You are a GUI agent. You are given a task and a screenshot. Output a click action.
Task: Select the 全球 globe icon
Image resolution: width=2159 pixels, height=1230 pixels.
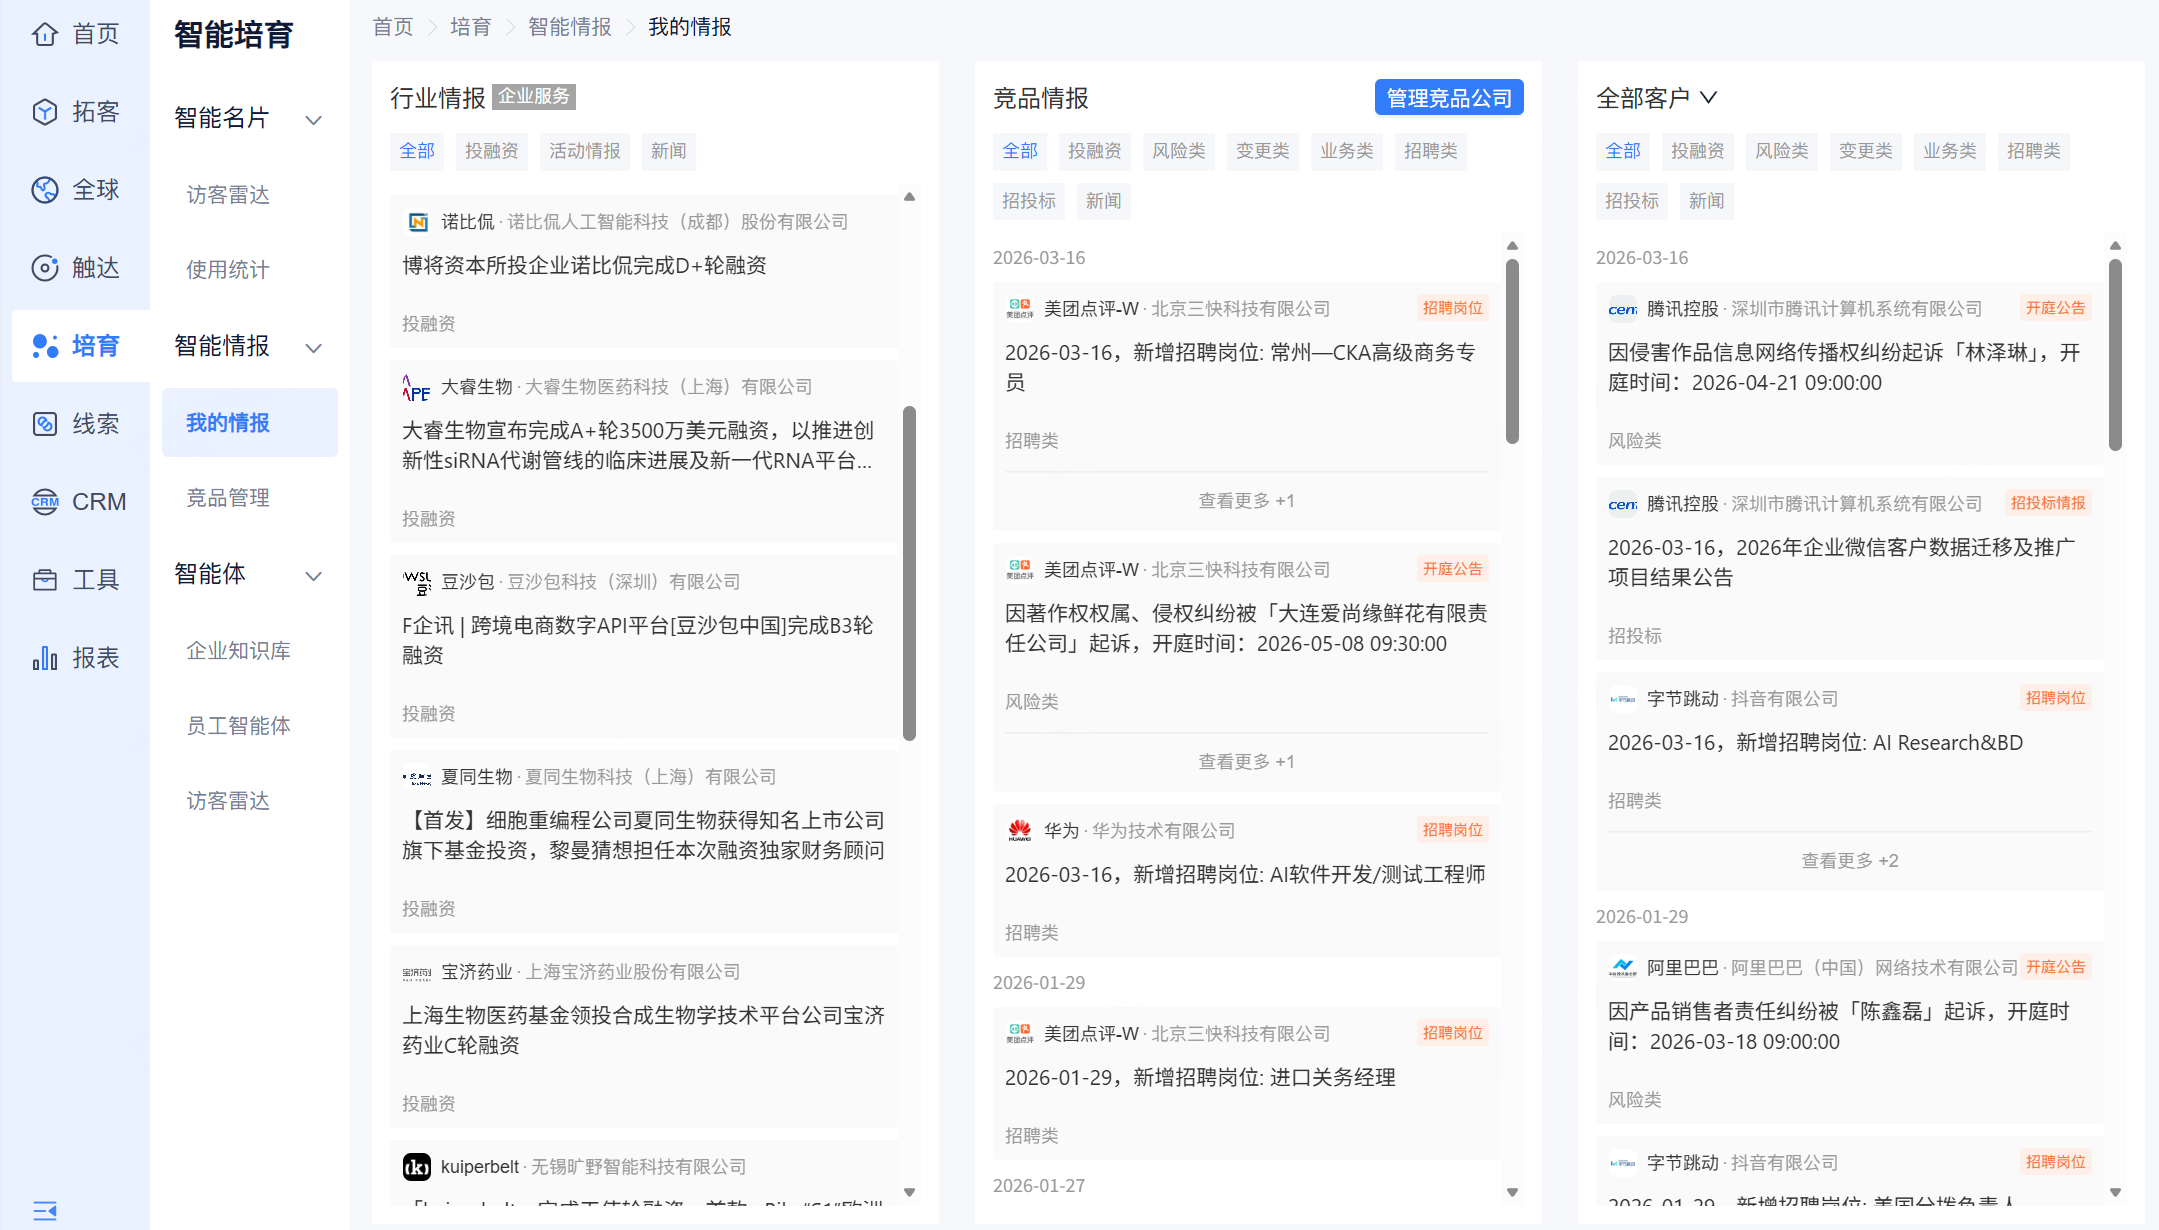click(x=45, y=190)
